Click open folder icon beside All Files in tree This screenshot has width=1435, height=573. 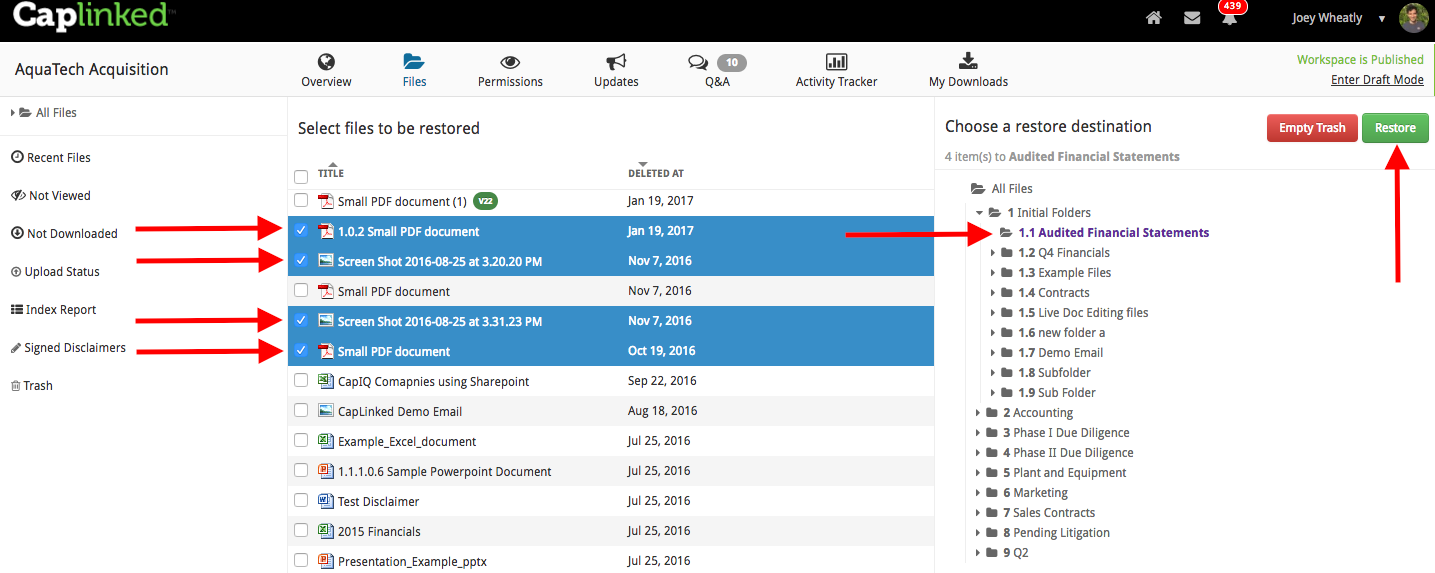978,189
